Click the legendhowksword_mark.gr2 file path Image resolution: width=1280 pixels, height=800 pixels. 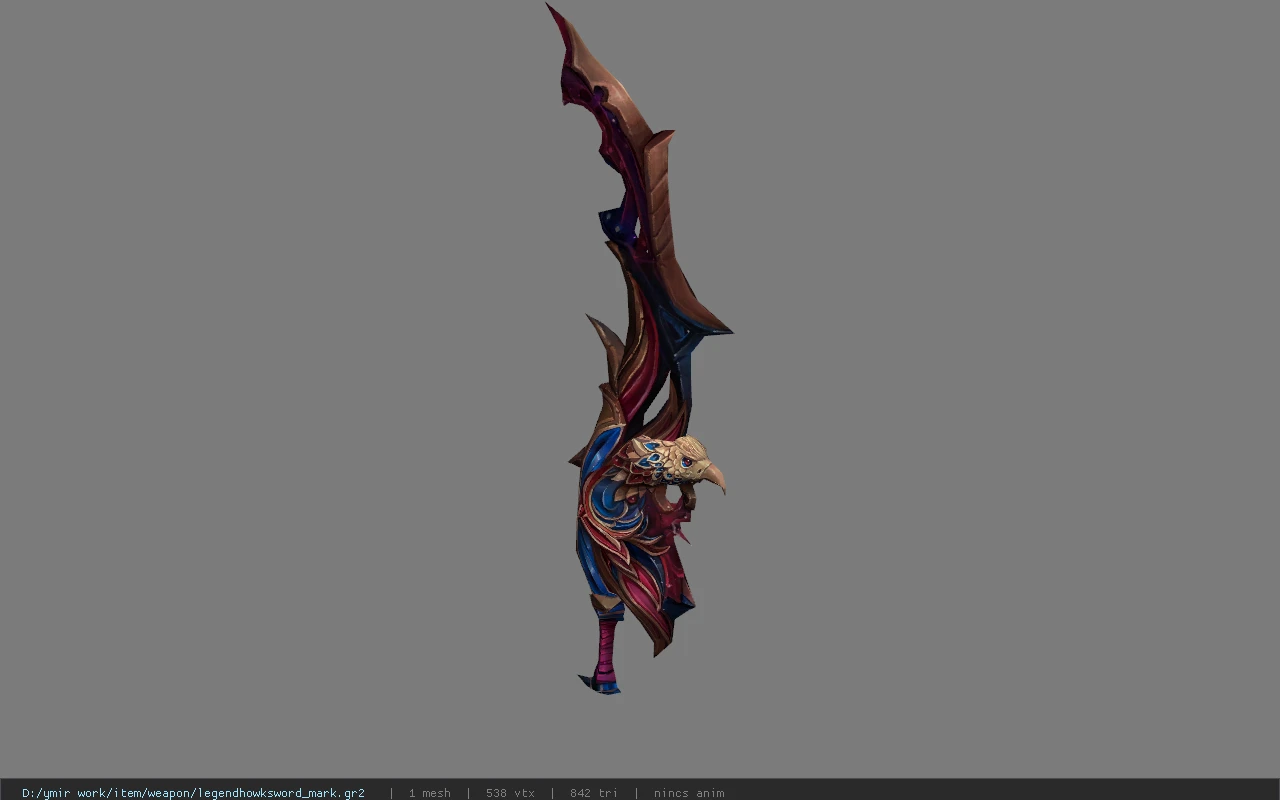[x=193, y=793]
